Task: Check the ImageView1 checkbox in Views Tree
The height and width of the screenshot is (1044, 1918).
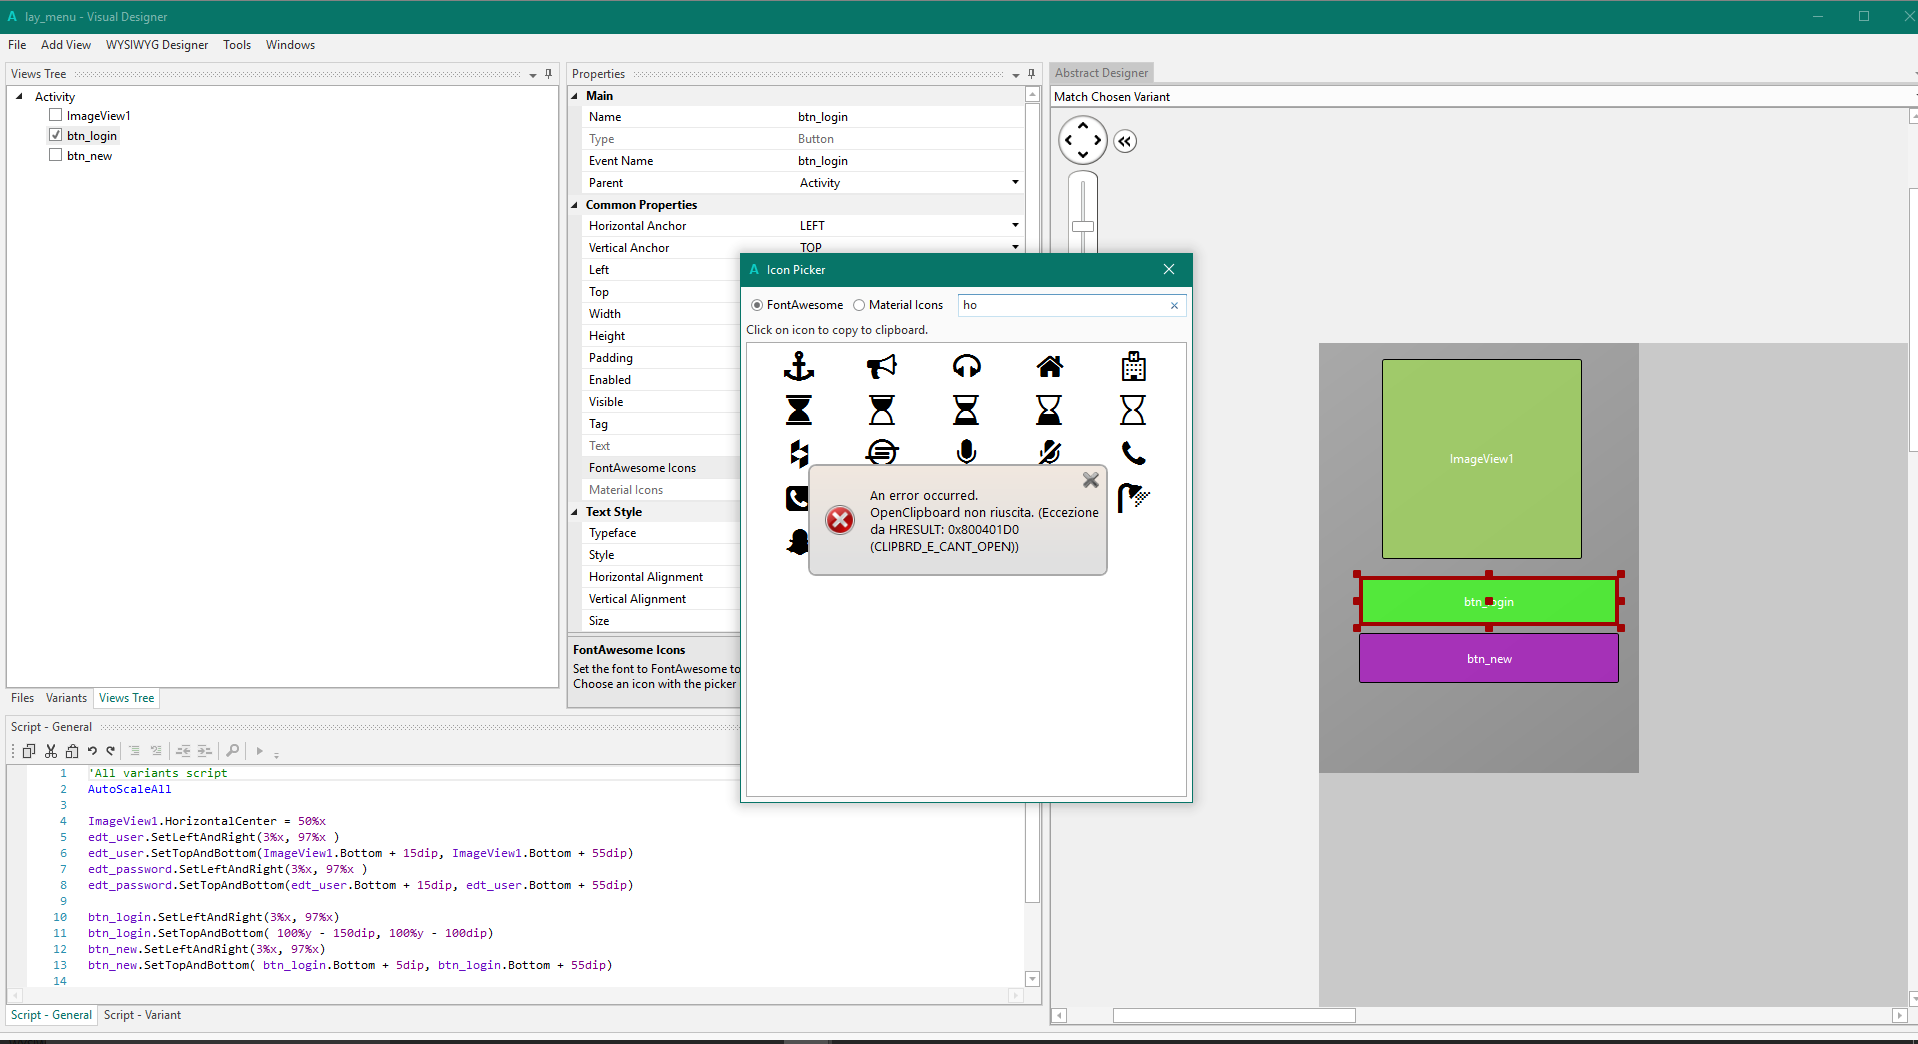Action: (56, 116)
